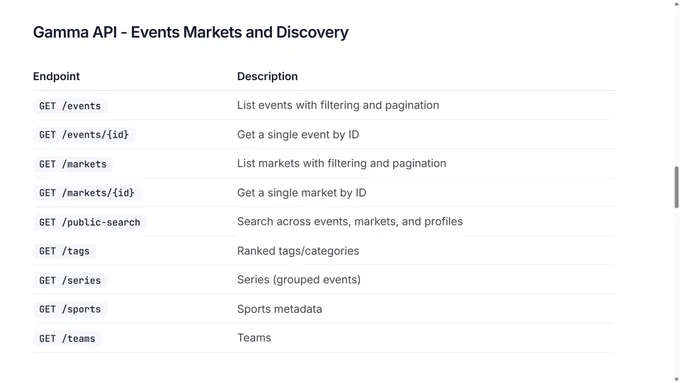This screenshot has width=680, height=383.
Task: Click the 'Ranked tags/categories' description text
Action: [298, 251]
